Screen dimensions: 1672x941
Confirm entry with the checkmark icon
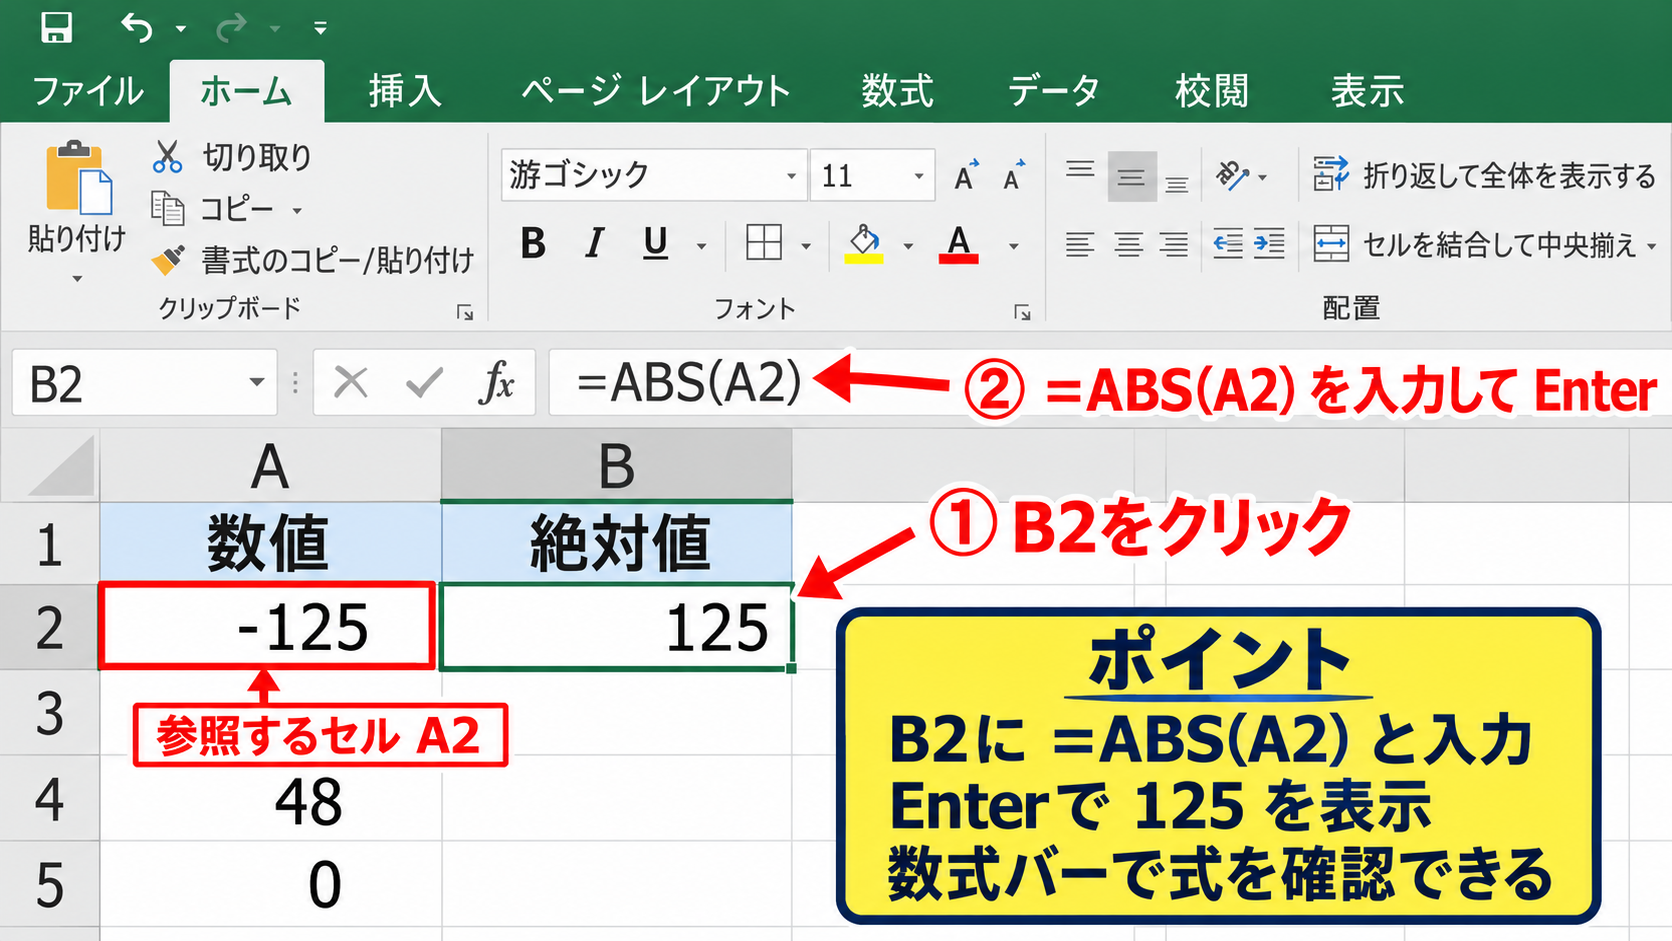click(424, 382)
